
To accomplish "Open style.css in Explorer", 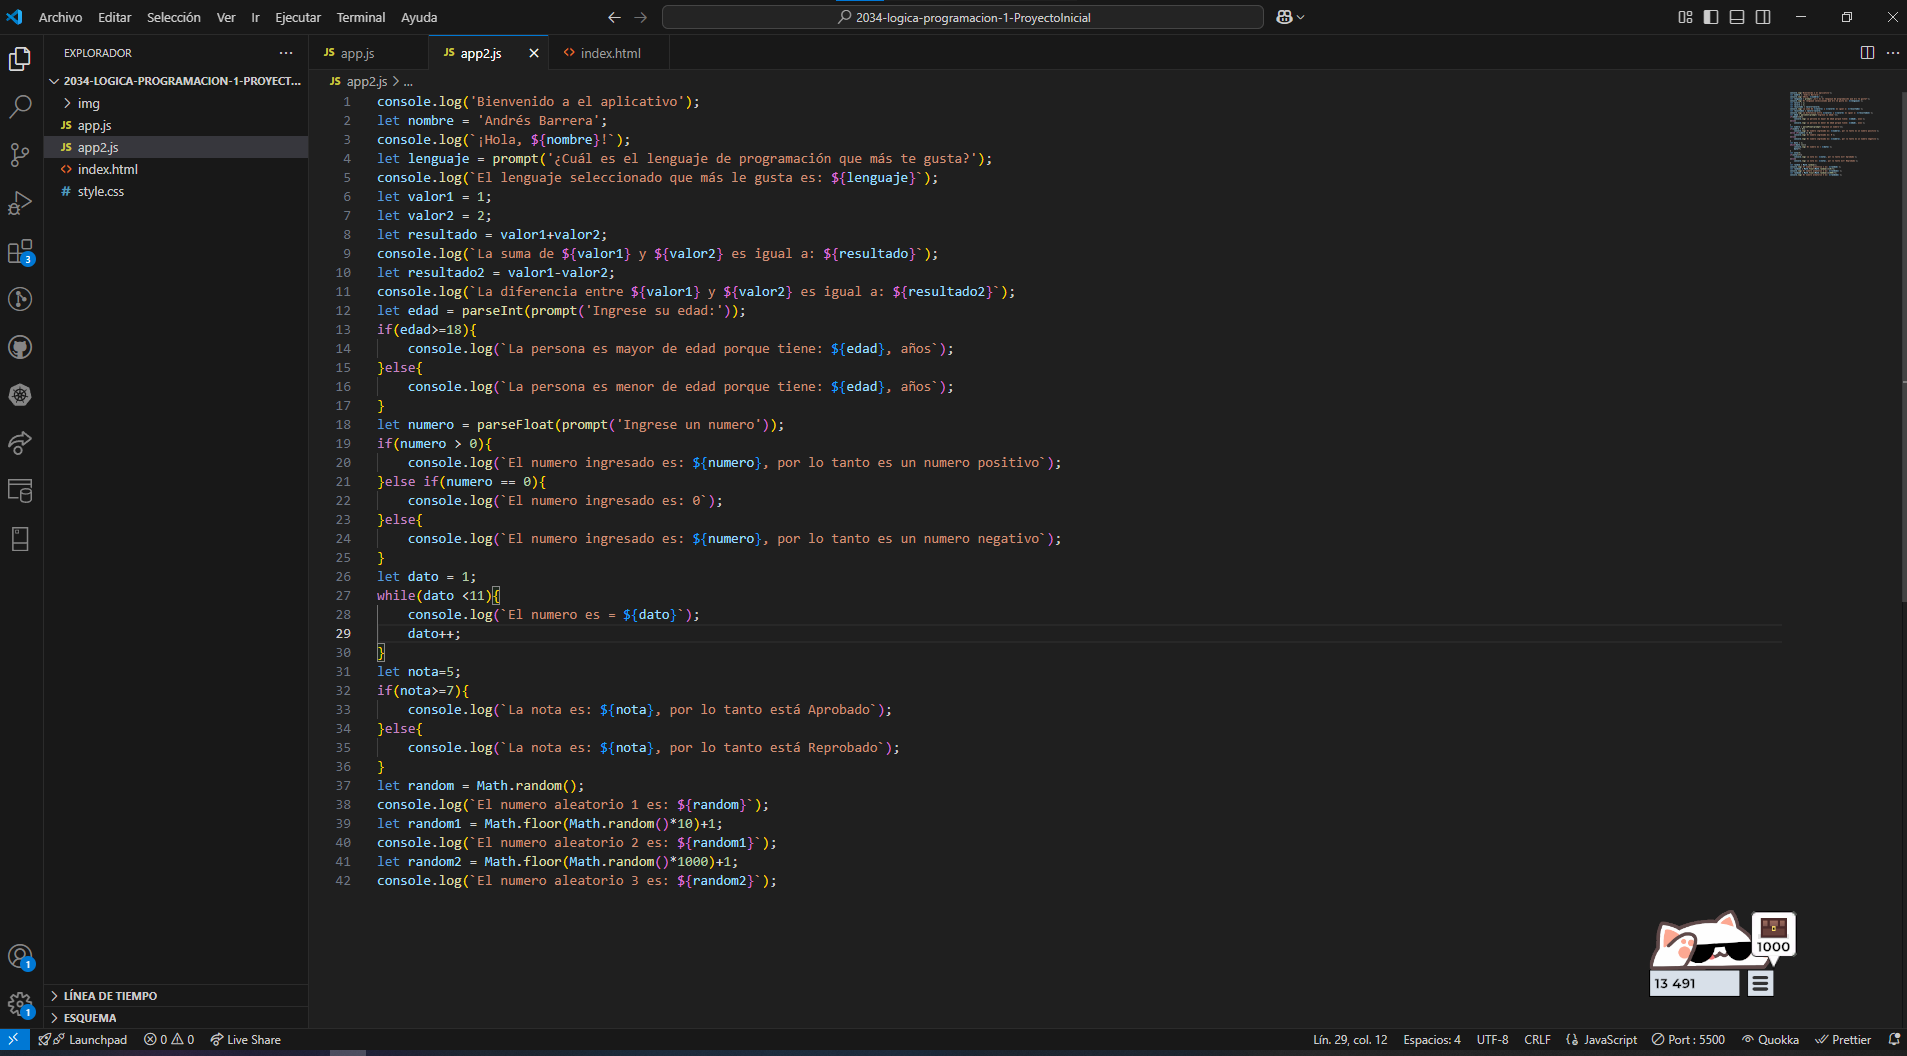I will coord(177,191).
